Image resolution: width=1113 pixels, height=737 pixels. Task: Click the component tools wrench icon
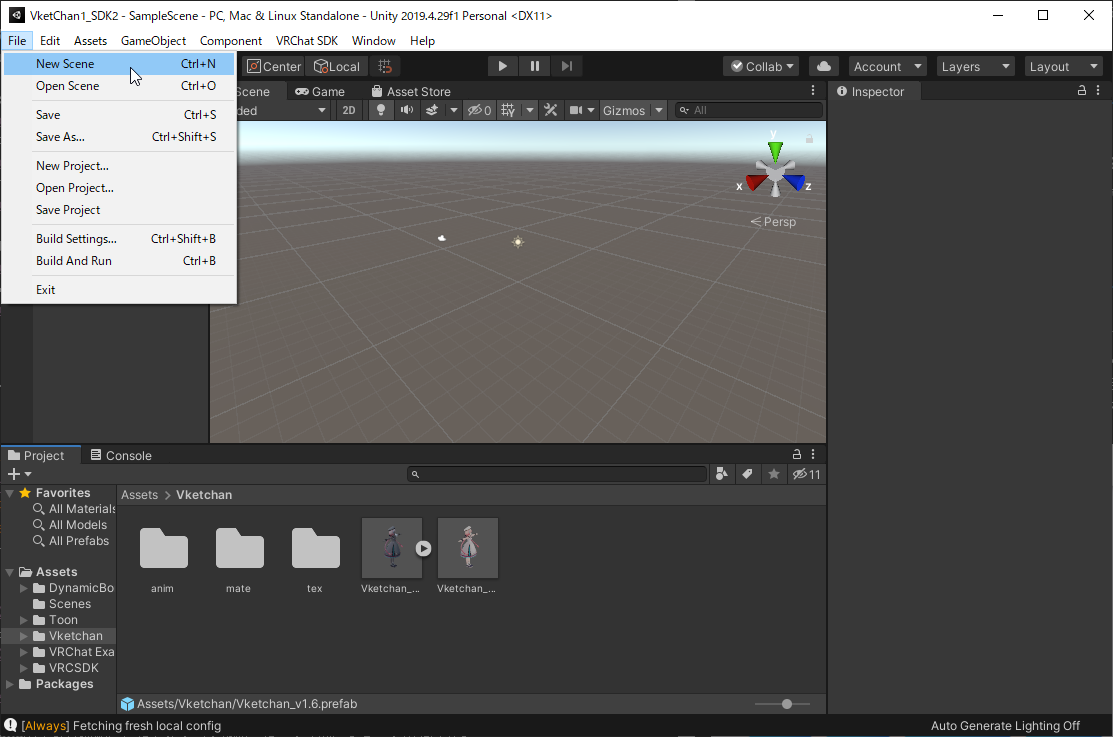(x=550, y=110)
